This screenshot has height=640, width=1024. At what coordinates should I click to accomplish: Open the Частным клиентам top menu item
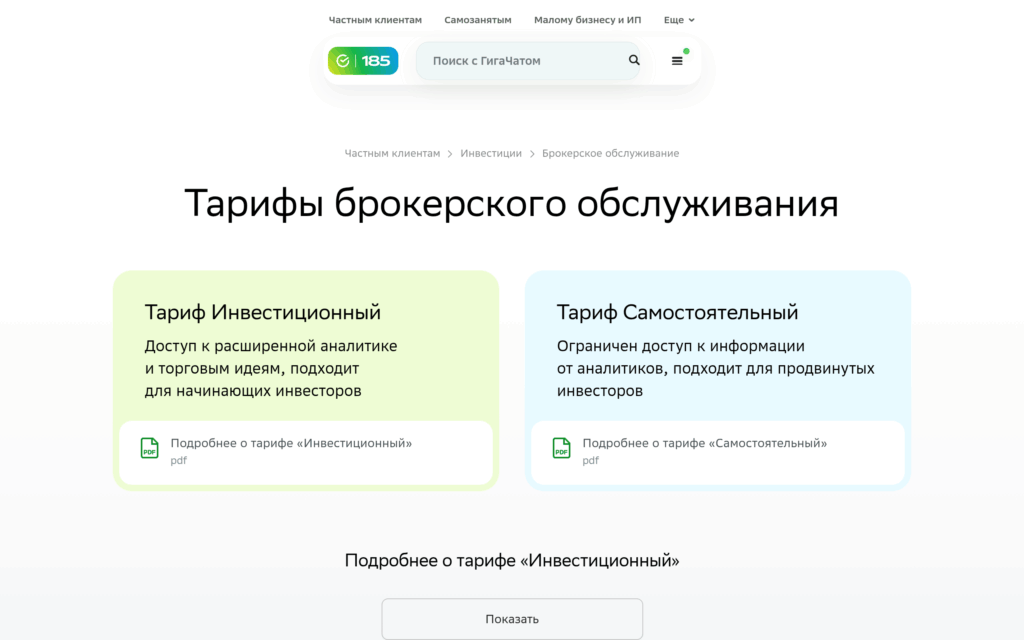click(375, 20)
